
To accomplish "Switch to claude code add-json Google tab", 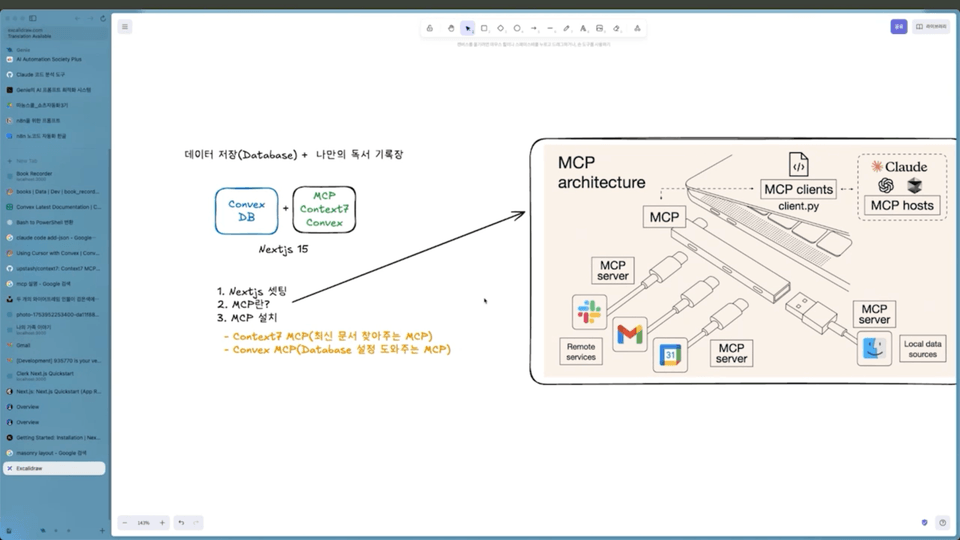I will point(54,238).
